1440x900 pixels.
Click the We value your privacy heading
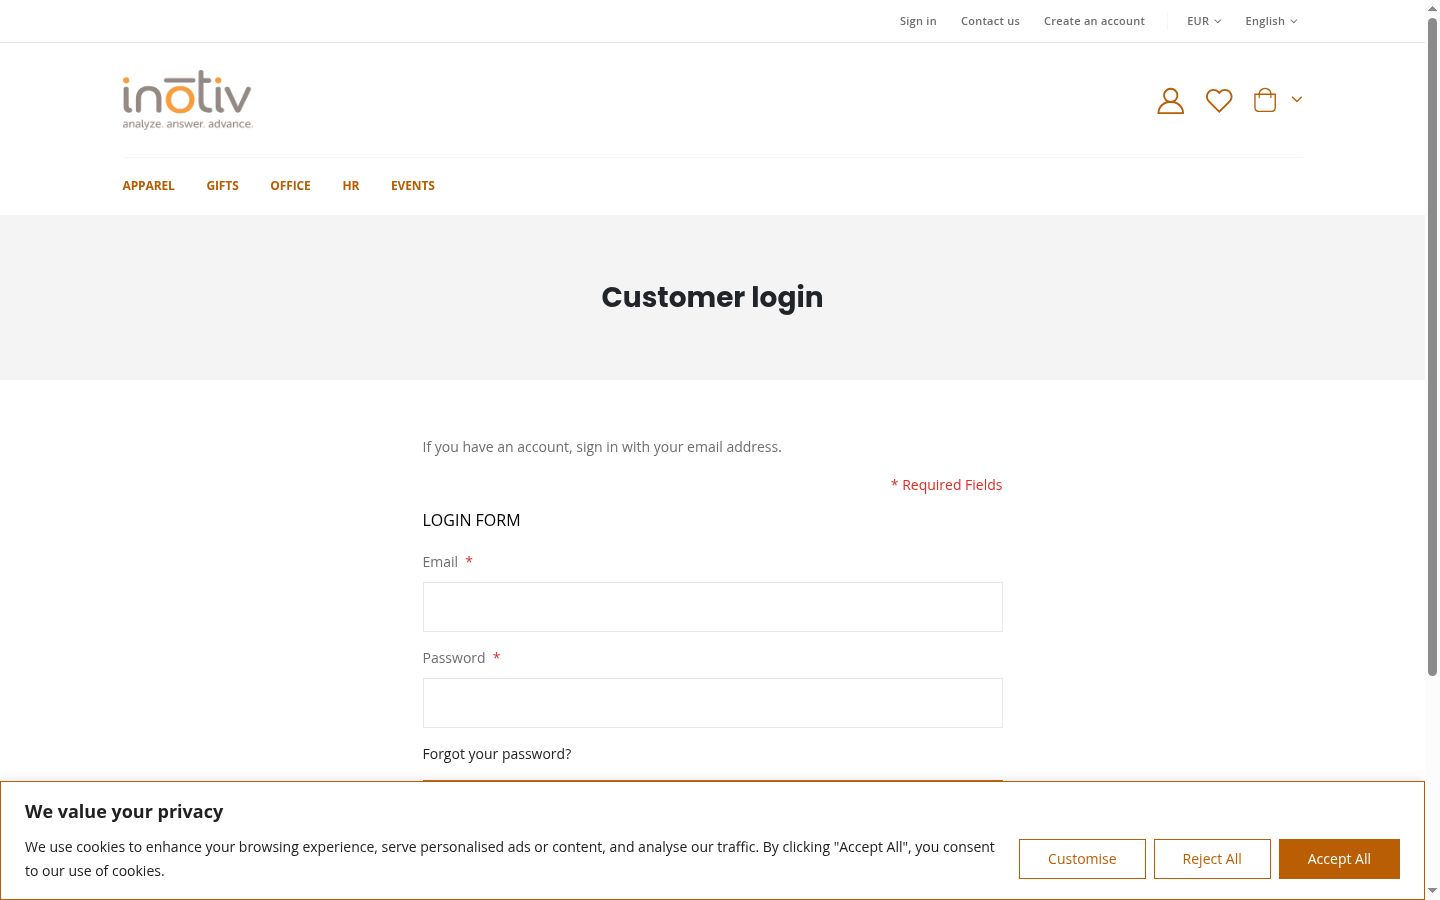[x=124, y=812]
